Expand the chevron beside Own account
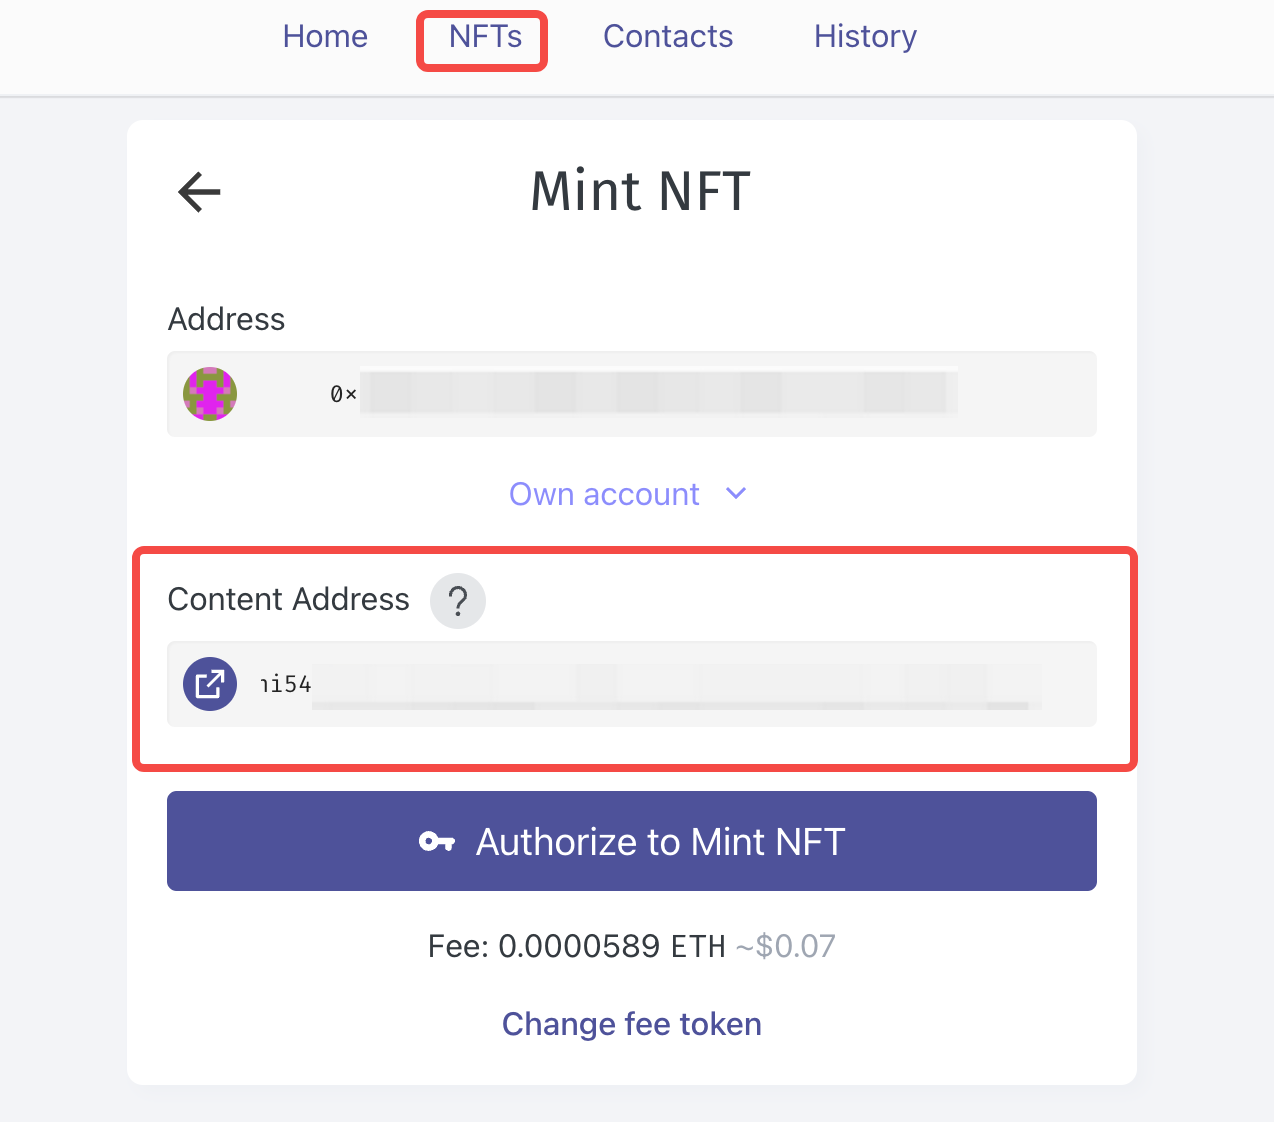The width and height of the screenshot is (1274, 1122). 736,494
